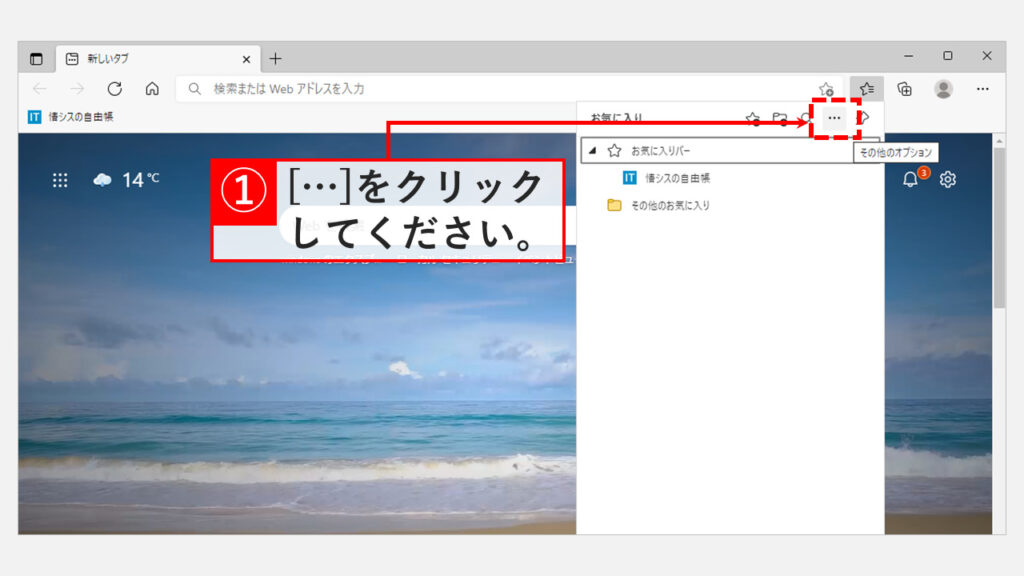Collapse the お気に入りバー folder triangle
Viewport: 1024px width, 576px height.
[x=592, y=151]
